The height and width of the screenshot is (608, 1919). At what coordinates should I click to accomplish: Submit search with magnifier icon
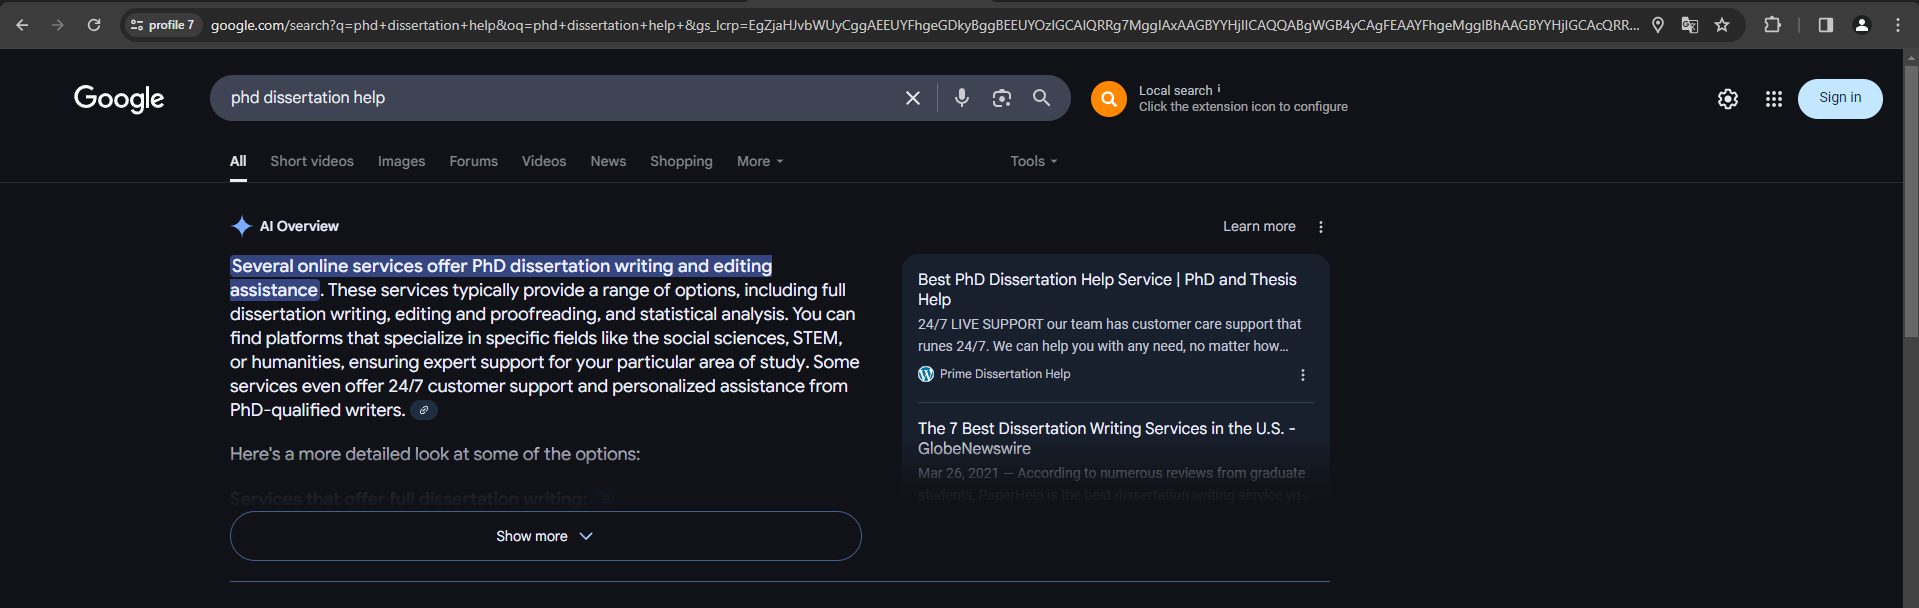click(x=1042, y=98)
